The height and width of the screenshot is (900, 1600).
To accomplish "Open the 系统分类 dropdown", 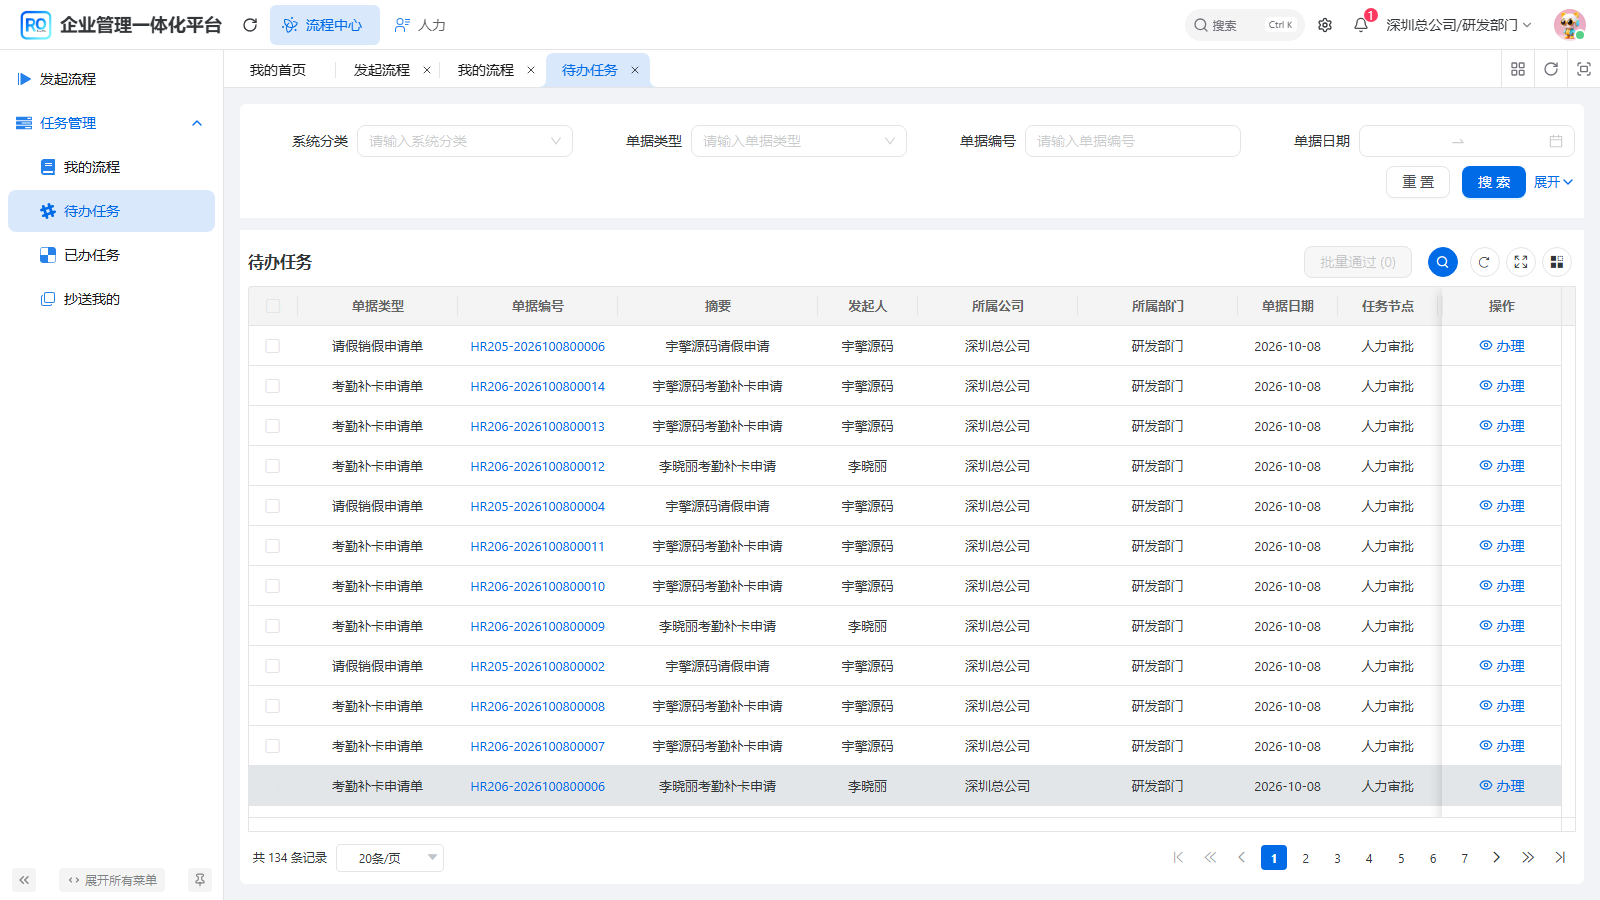I will pyautogui.click(x=465, y=141).
